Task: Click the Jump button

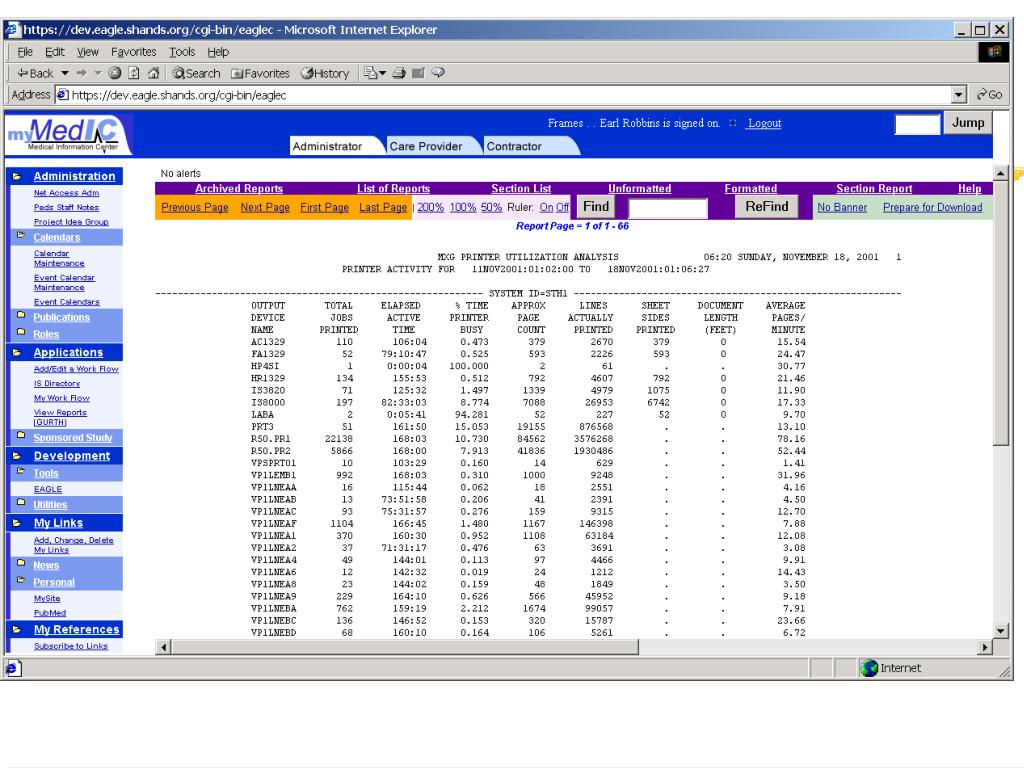Action: 968,123
